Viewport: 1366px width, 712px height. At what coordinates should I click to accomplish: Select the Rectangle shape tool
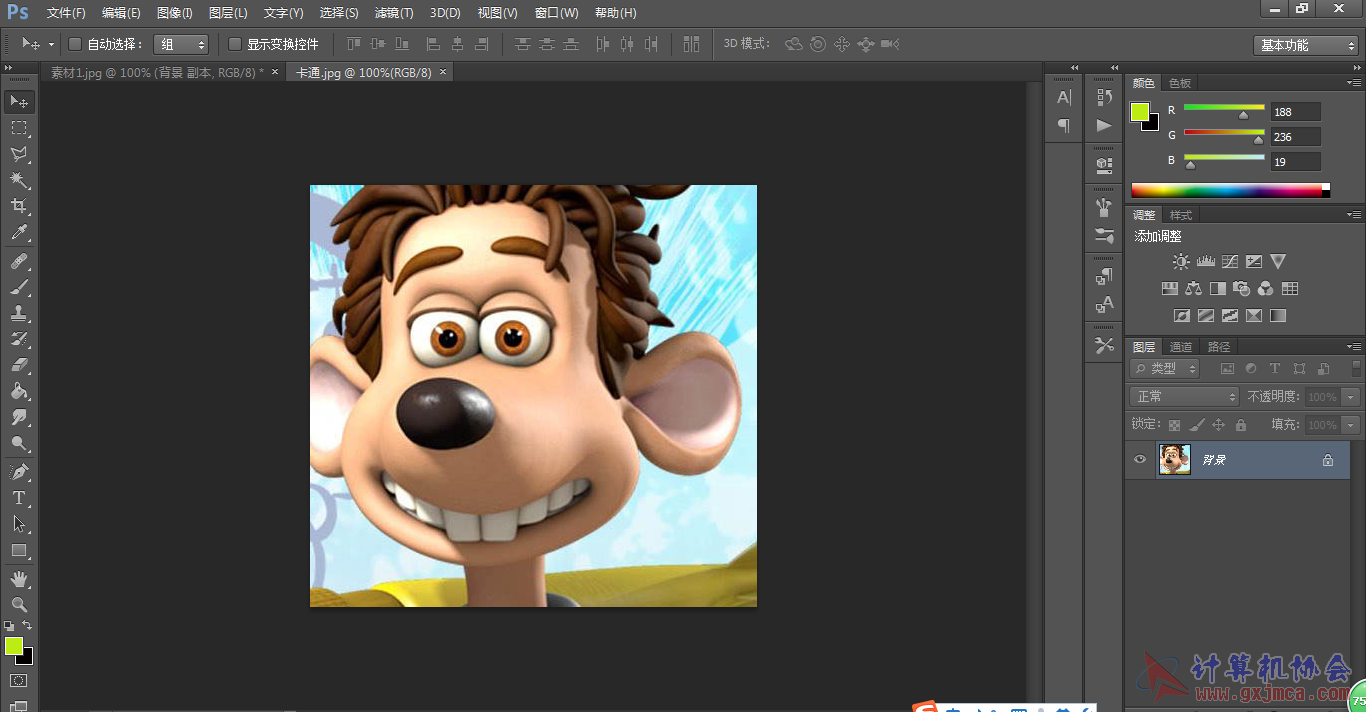point(19,550)
